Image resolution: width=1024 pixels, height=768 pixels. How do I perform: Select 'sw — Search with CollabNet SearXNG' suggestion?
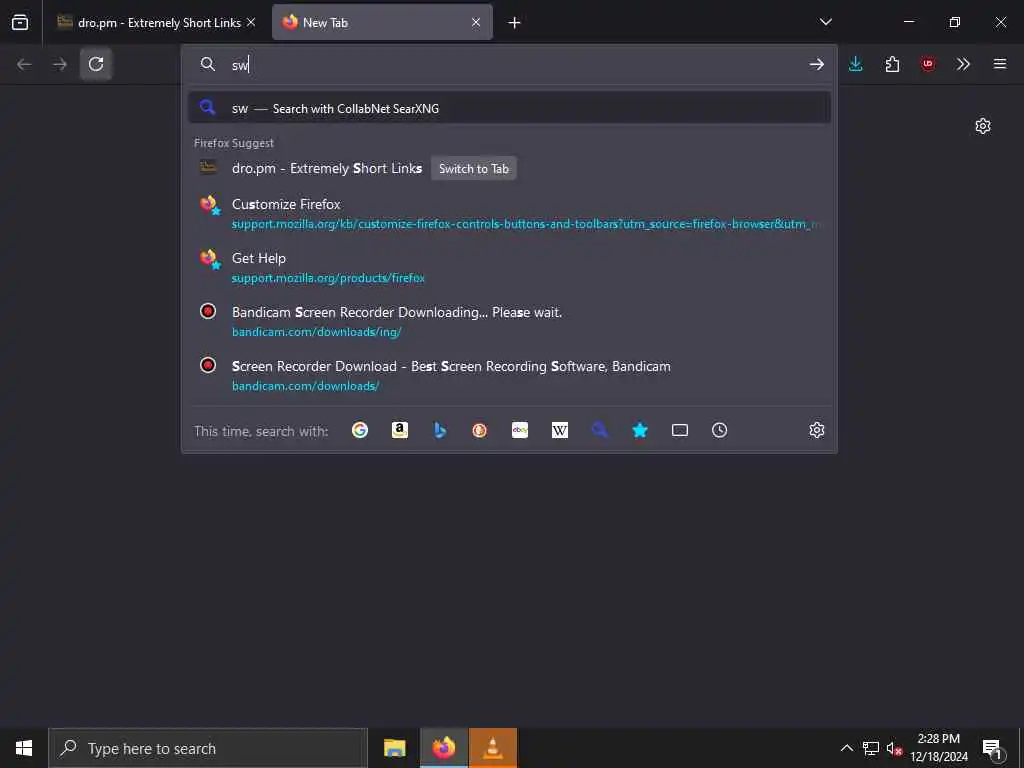point(509,108)
